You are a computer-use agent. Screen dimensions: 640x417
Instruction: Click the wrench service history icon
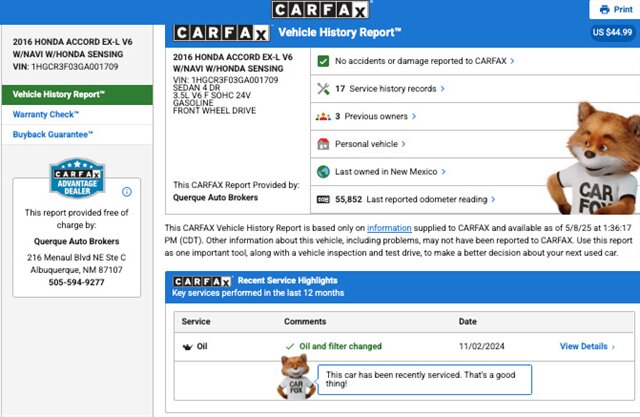point(323,89)
